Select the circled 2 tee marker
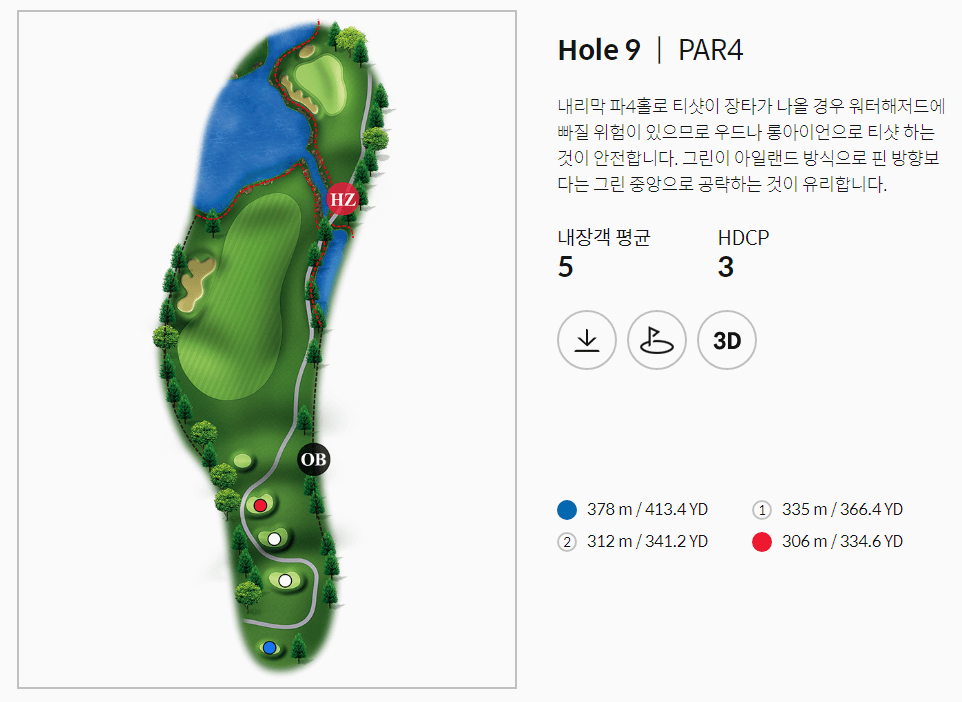 coord(566,544)
